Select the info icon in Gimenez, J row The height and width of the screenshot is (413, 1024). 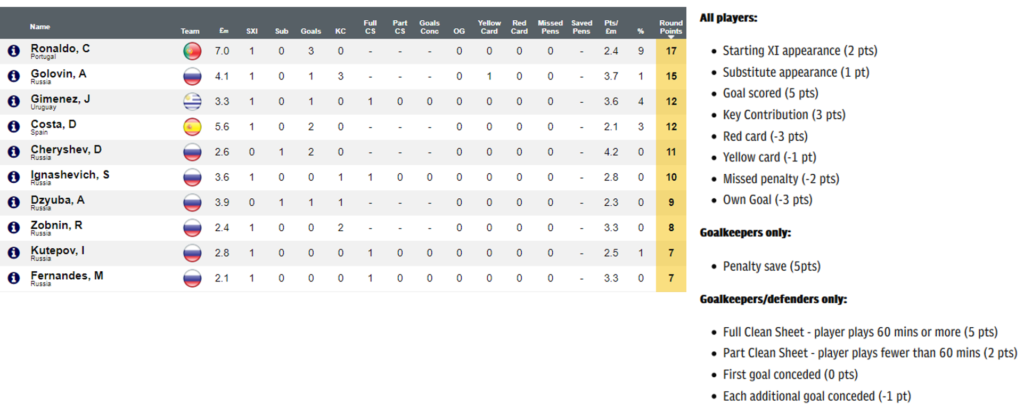coord(14,101)
